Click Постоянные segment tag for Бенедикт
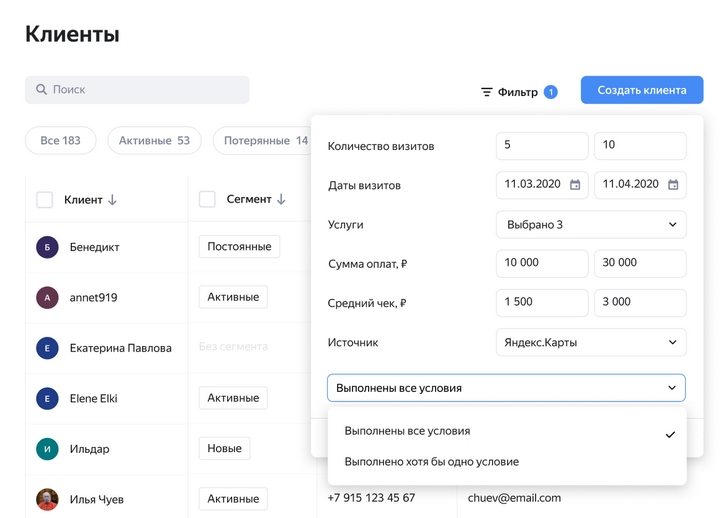Image resolution: width=723 pixels, height=518 pixels. tap(239, 247)
